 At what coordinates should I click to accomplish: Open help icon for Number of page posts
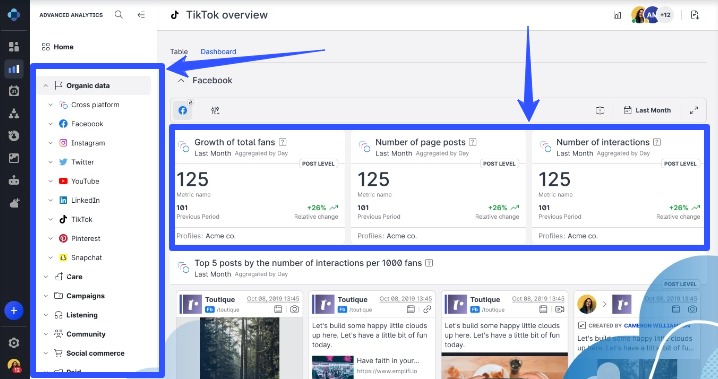[x=473, y=142]
